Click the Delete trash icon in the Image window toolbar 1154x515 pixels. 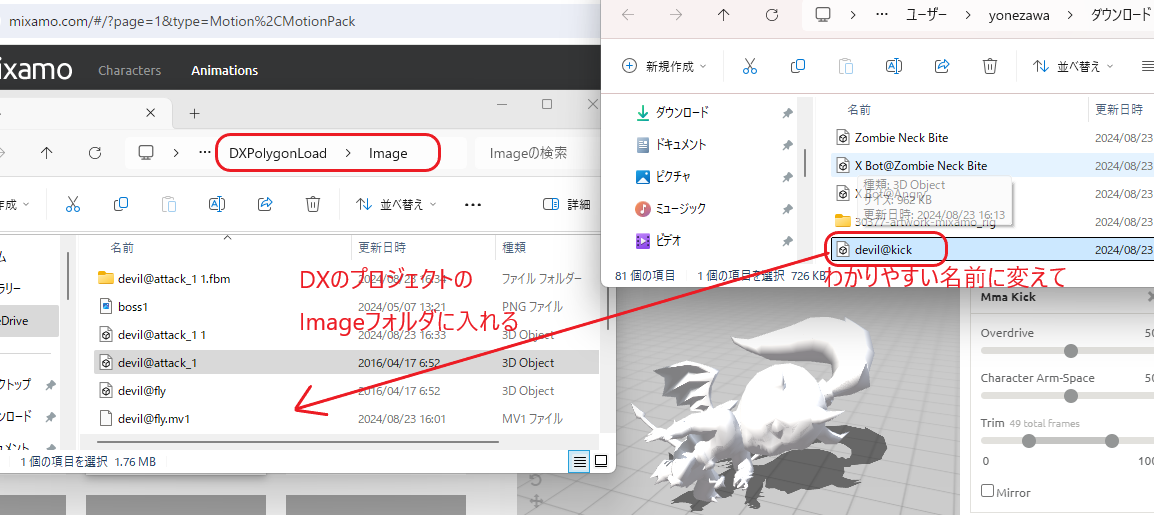[313, 204]
